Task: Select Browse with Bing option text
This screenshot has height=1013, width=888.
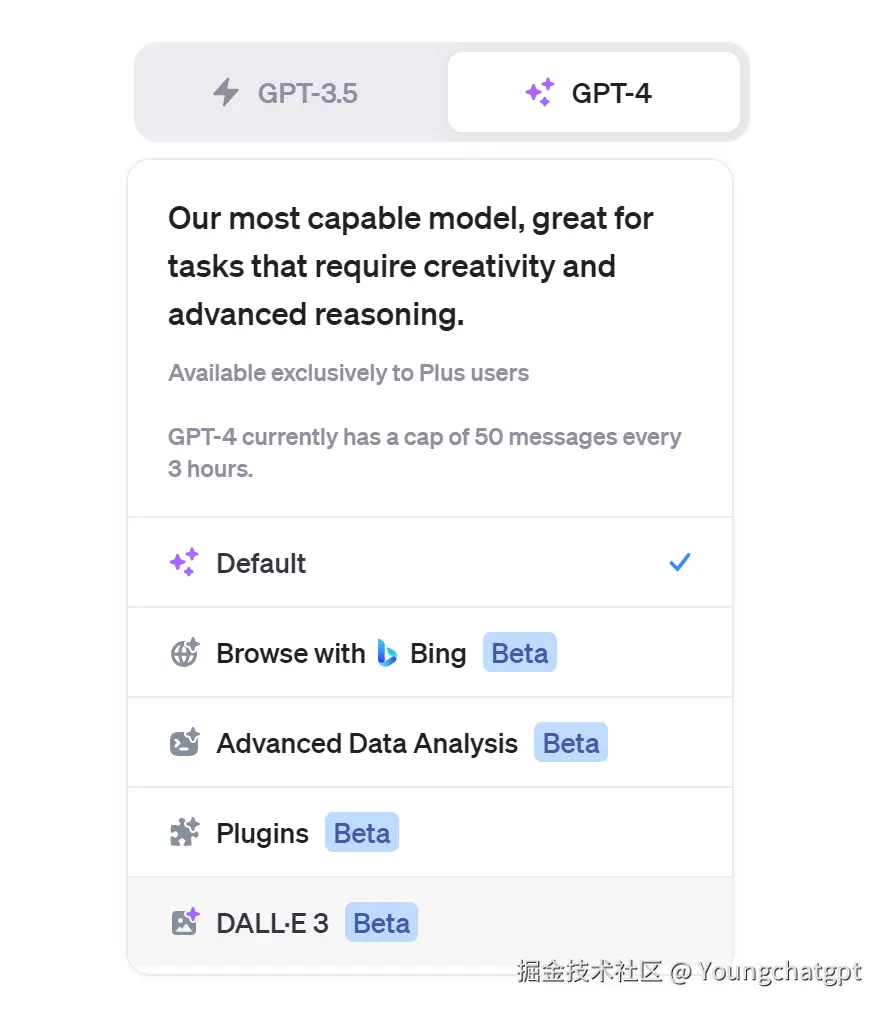Action: click(290, 654)
